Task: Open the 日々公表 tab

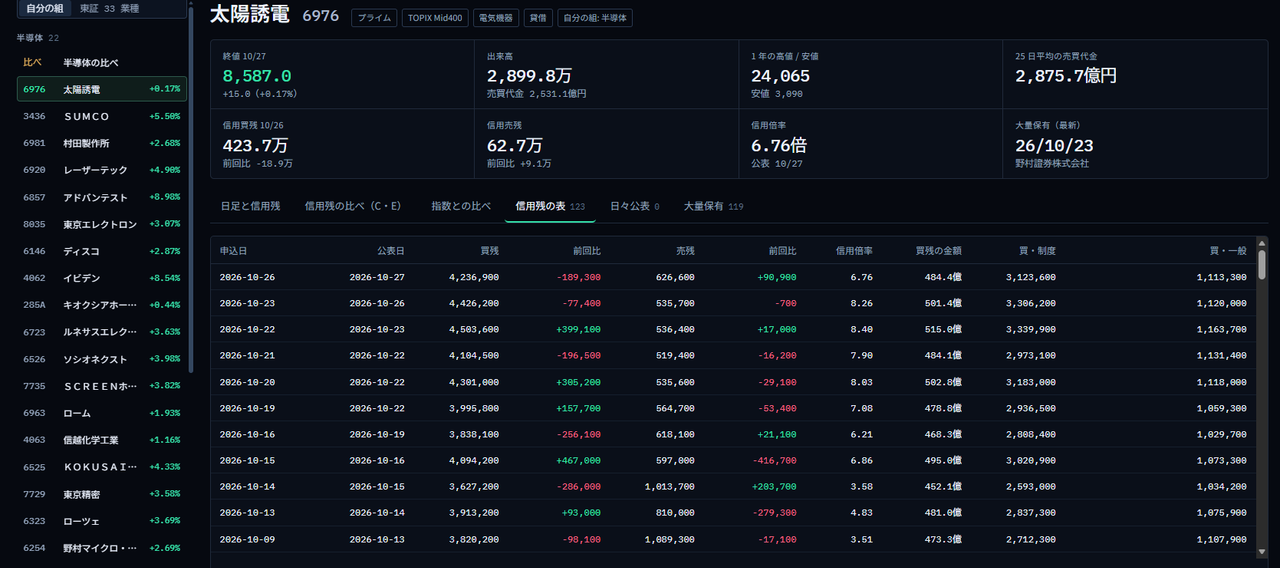Action: [635, 206]
